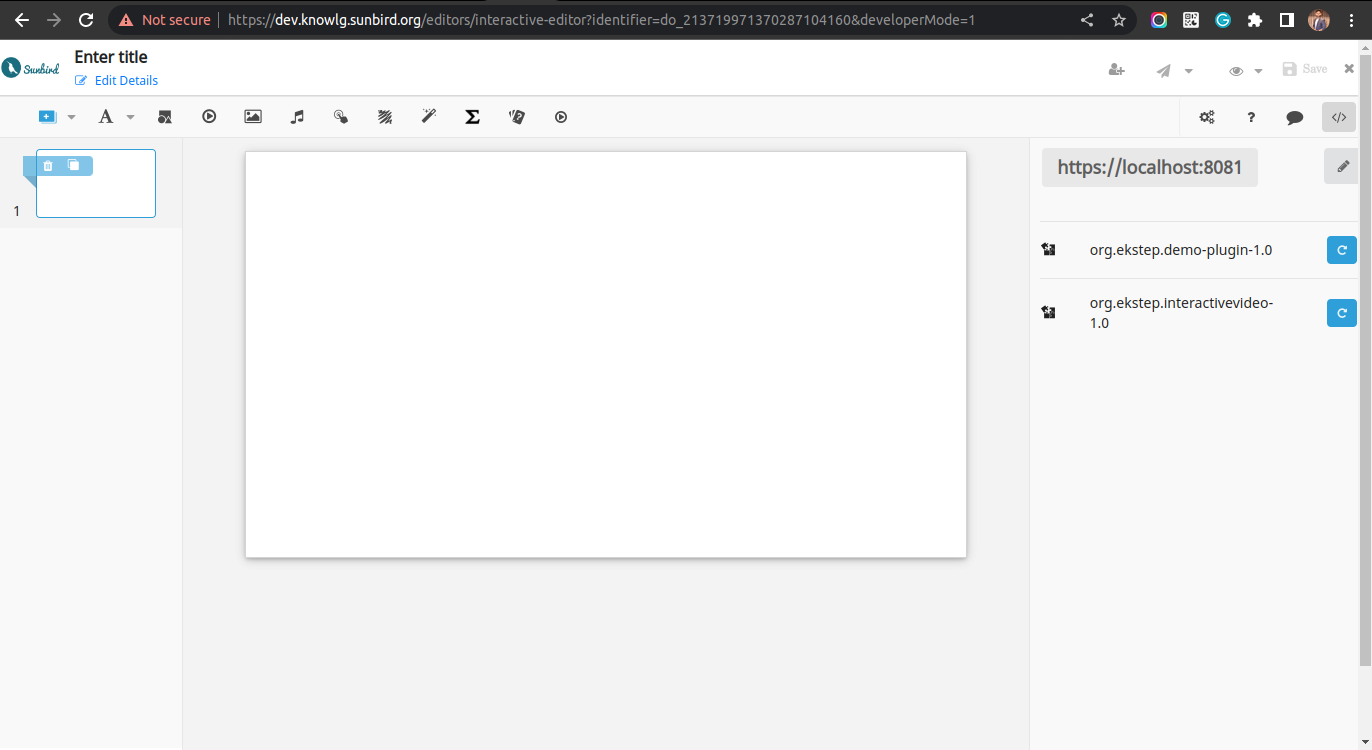Expand the text tool dropdown arrow

(130, 117)
